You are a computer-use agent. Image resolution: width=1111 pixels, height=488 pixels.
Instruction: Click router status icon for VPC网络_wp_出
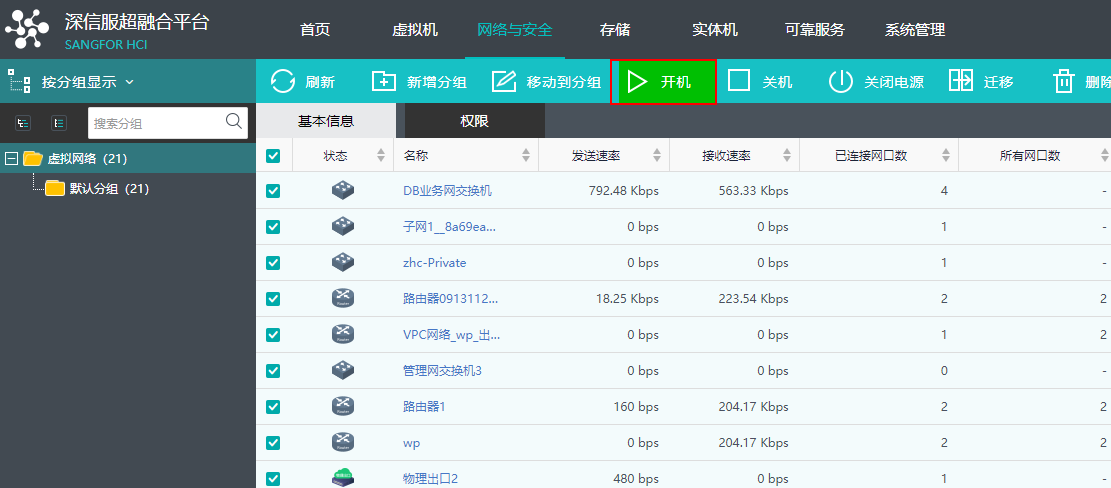coord(343,334)
